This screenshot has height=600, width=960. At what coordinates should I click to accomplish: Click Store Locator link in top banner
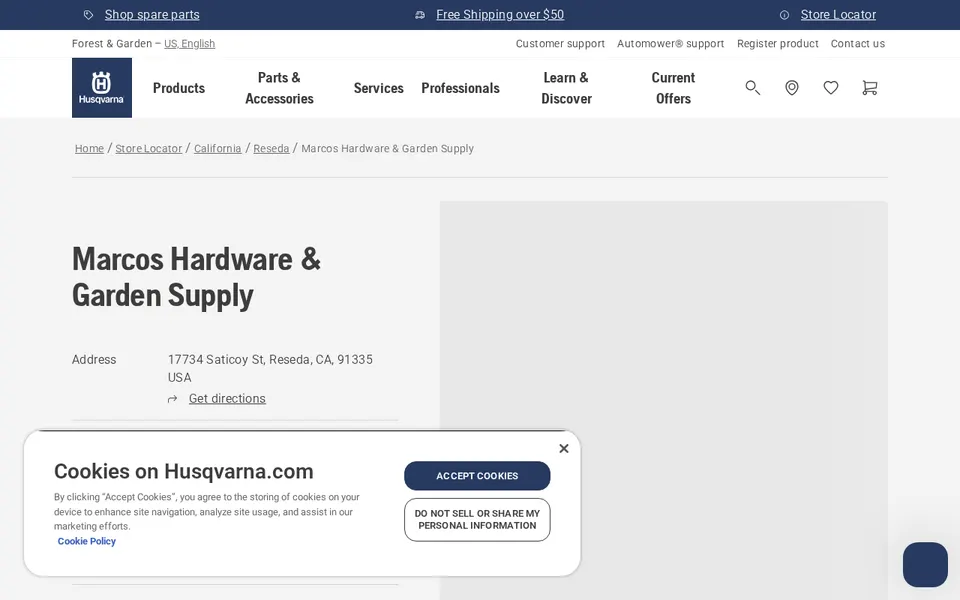point(838,15)
